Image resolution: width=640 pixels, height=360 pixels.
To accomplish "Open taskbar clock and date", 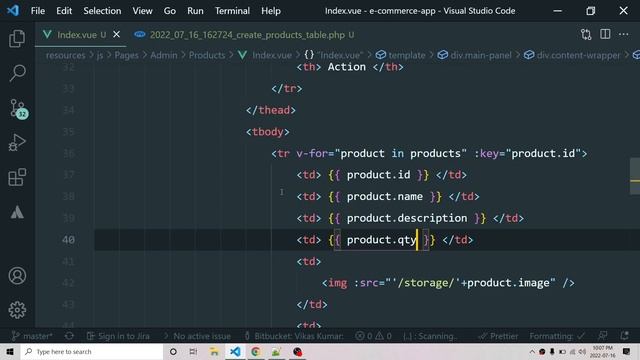I will tap(602, 351).
